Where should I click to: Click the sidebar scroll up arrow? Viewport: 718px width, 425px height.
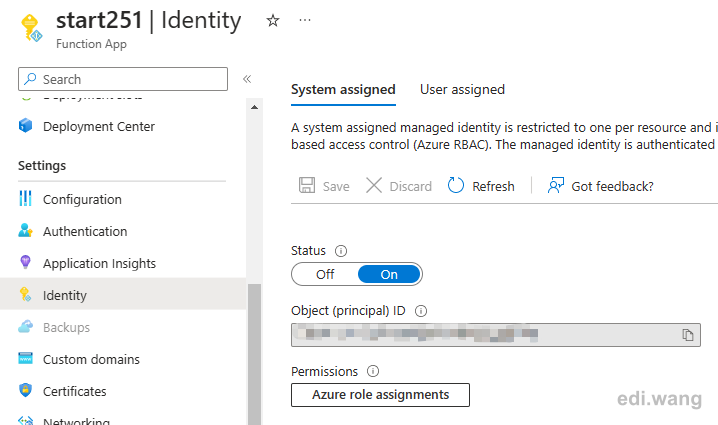[x=254, y=107]
